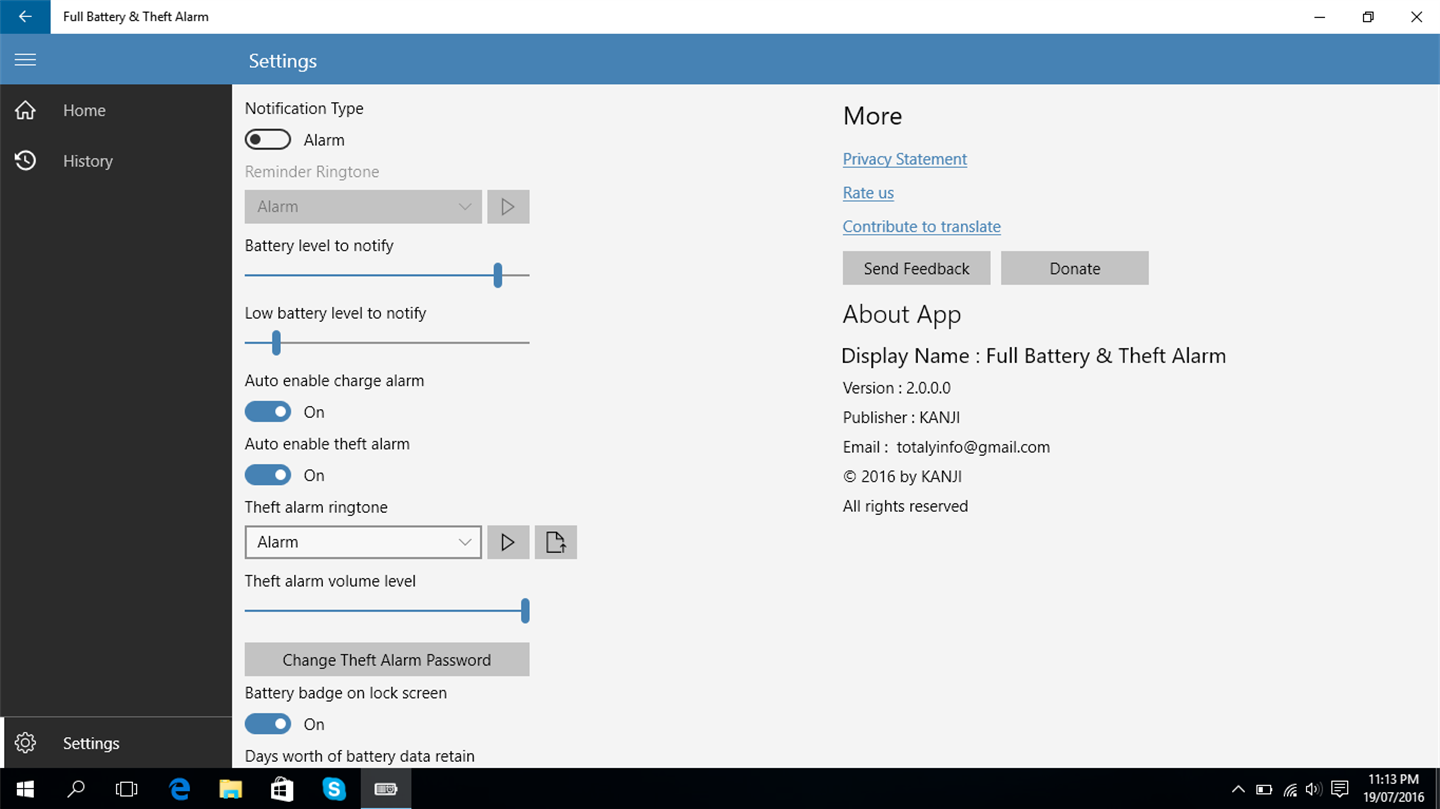Play the theft alarm ringtone preview
Viewport: 1440px width, 809px height.
click(508, 542)
